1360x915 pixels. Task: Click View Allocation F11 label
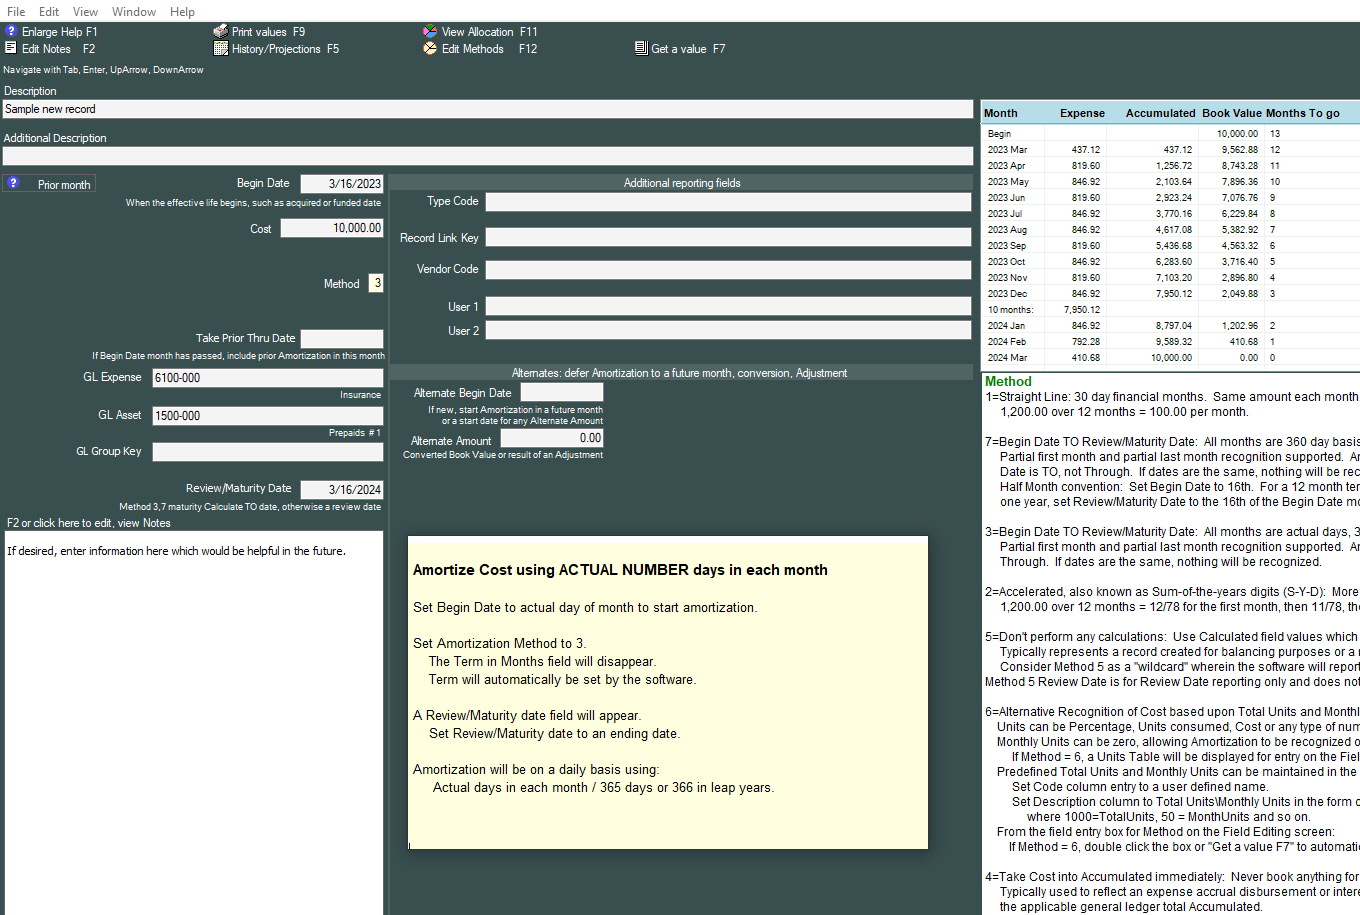tap(489, 32)
